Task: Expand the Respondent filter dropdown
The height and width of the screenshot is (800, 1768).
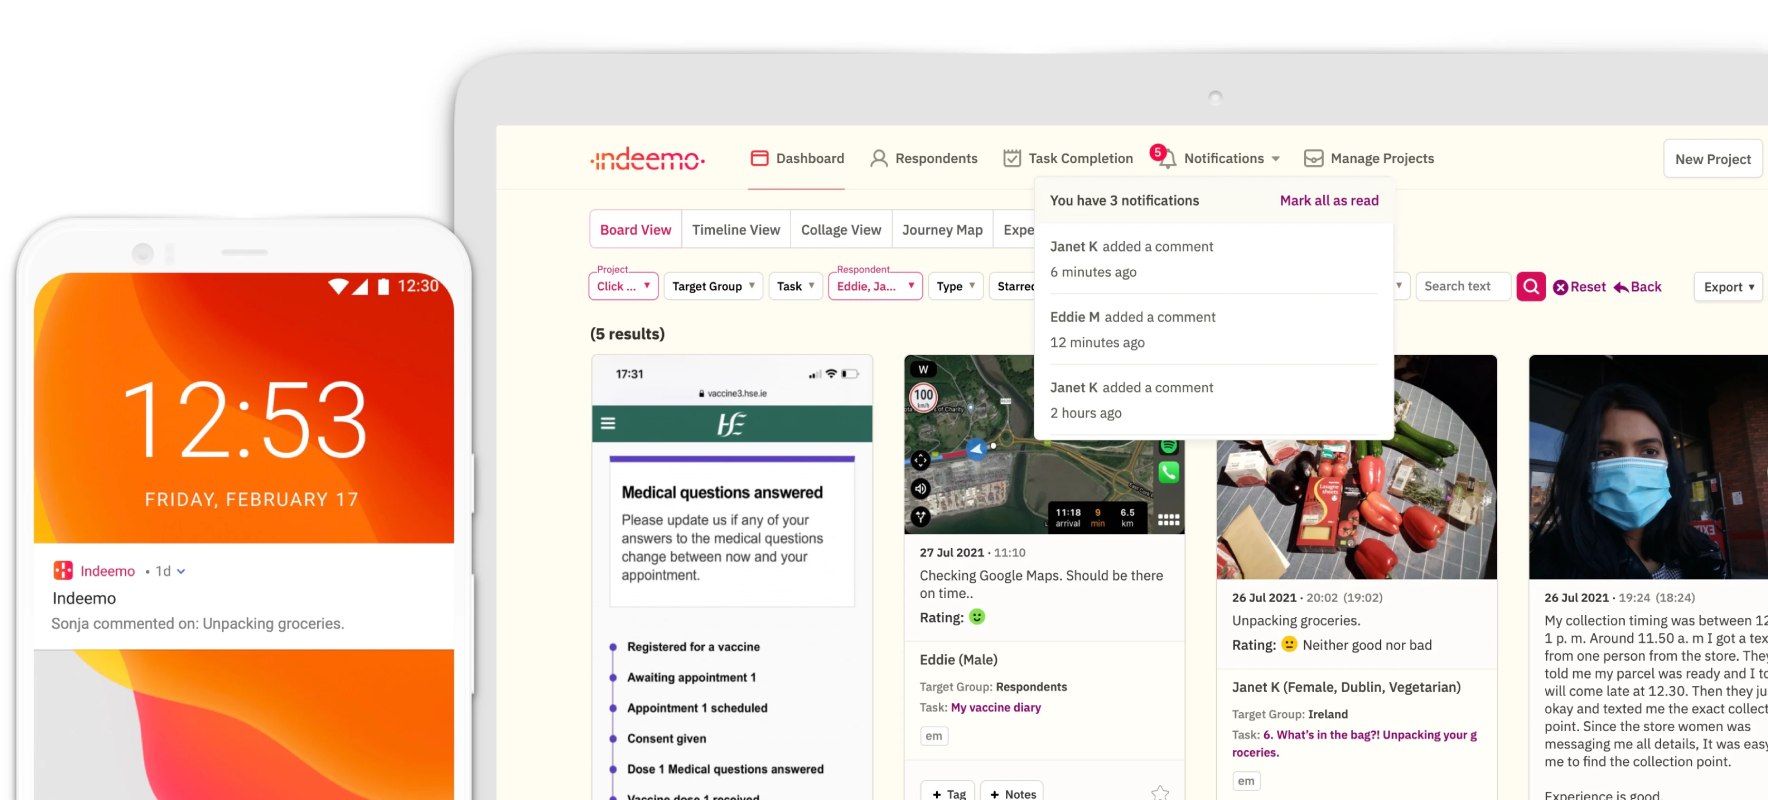Action: [x=875, y=286]
